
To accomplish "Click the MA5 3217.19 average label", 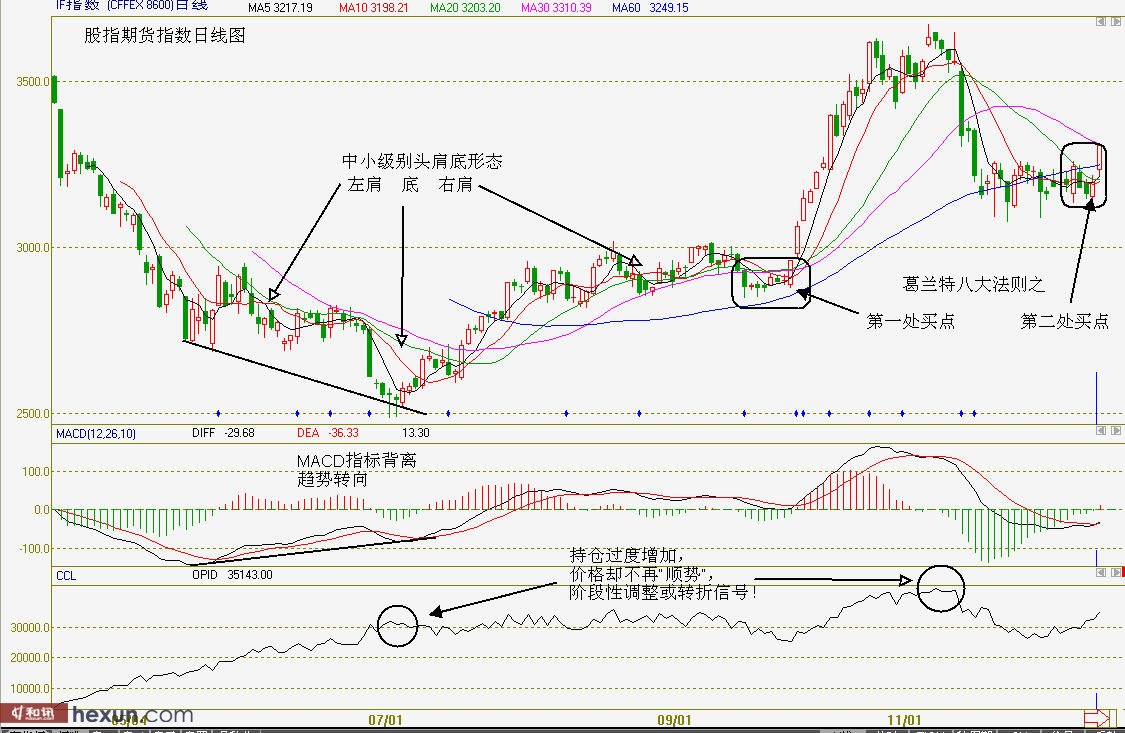I will (x=281, y=7).
